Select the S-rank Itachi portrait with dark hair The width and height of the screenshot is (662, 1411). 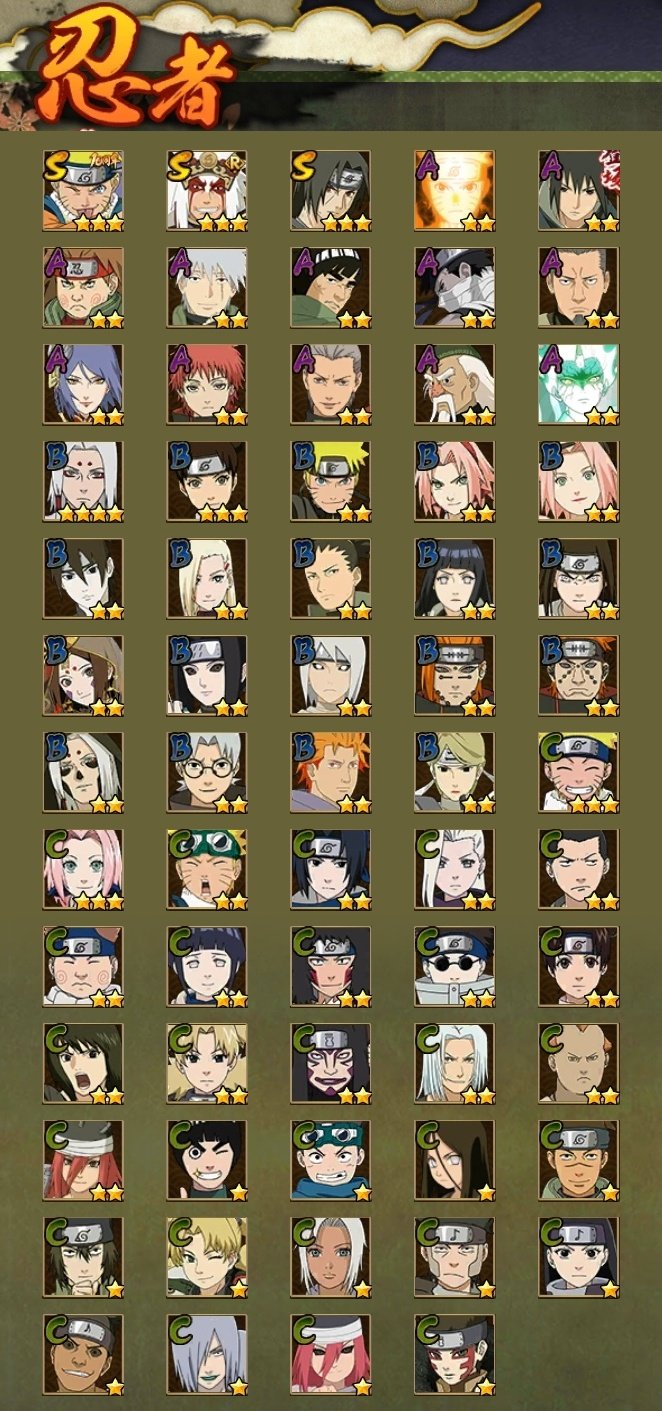point(331,190)
